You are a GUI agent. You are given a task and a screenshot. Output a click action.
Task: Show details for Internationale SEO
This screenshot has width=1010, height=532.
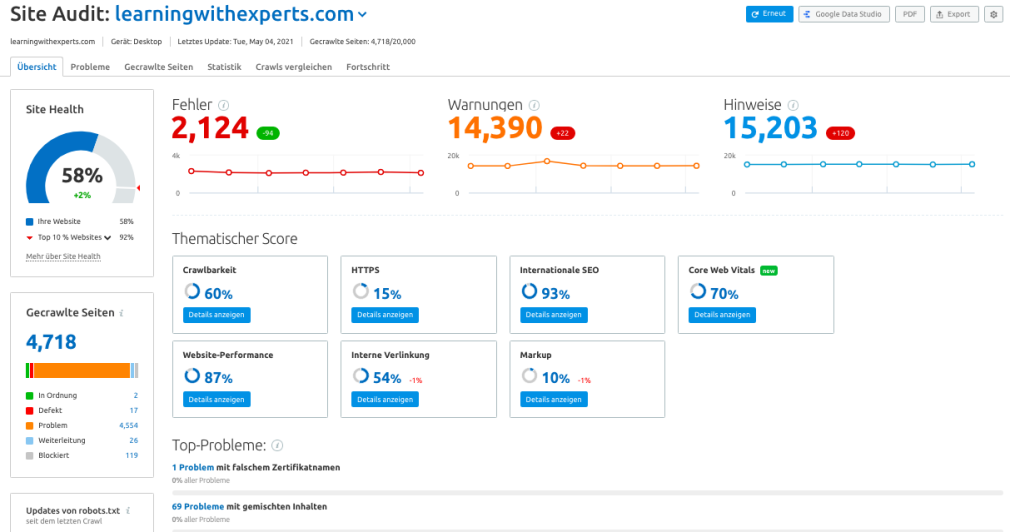click(553, 315)
